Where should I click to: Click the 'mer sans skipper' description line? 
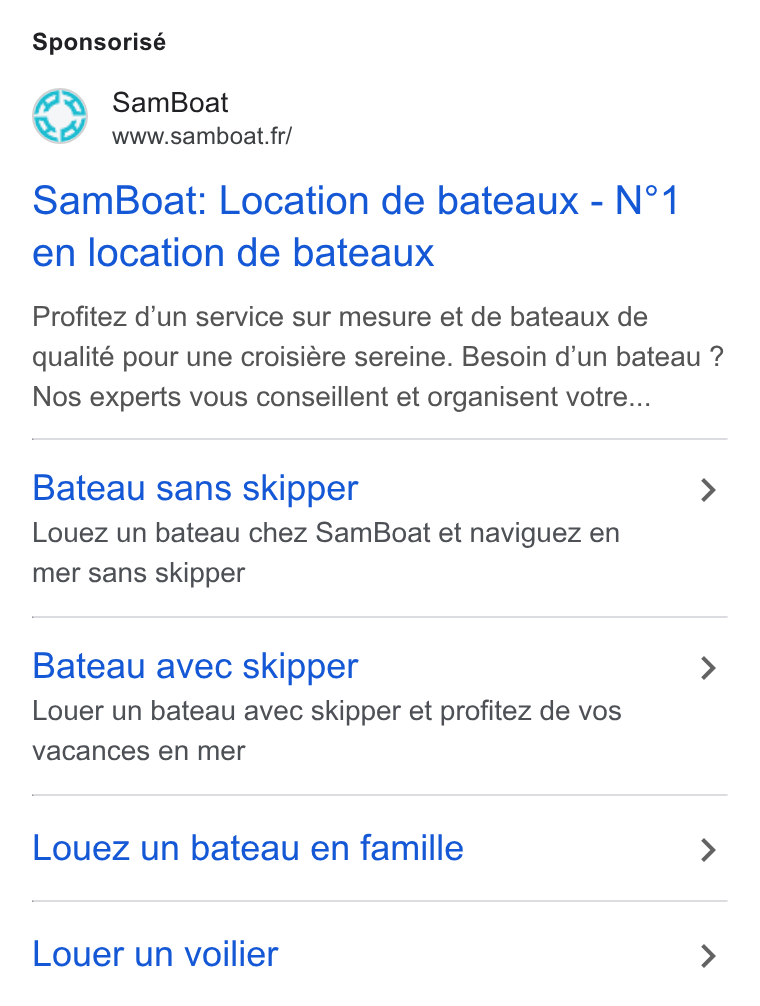click(x=139, y=573)
